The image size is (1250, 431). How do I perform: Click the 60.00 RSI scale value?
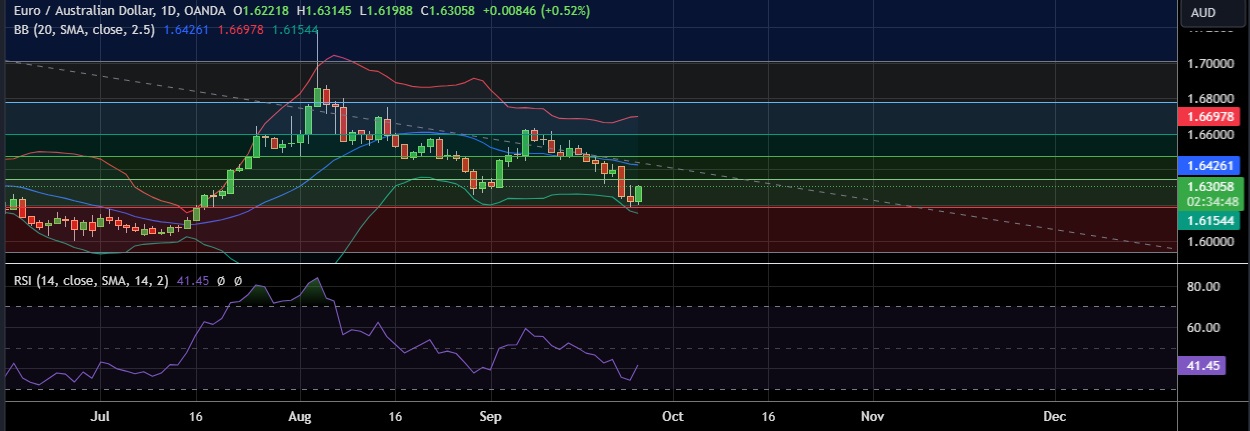(x=1204, y=327)
